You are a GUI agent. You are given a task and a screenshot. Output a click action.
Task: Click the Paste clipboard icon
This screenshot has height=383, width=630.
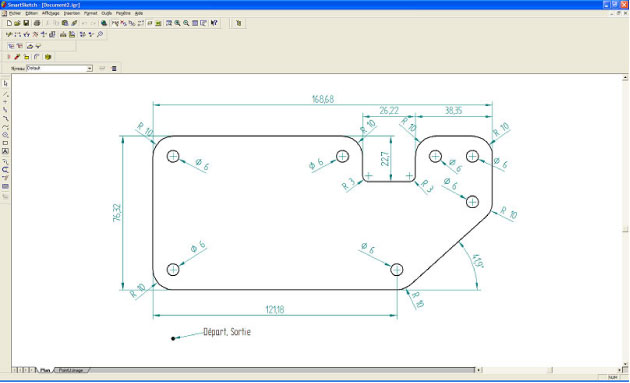(x=65, y=23)
